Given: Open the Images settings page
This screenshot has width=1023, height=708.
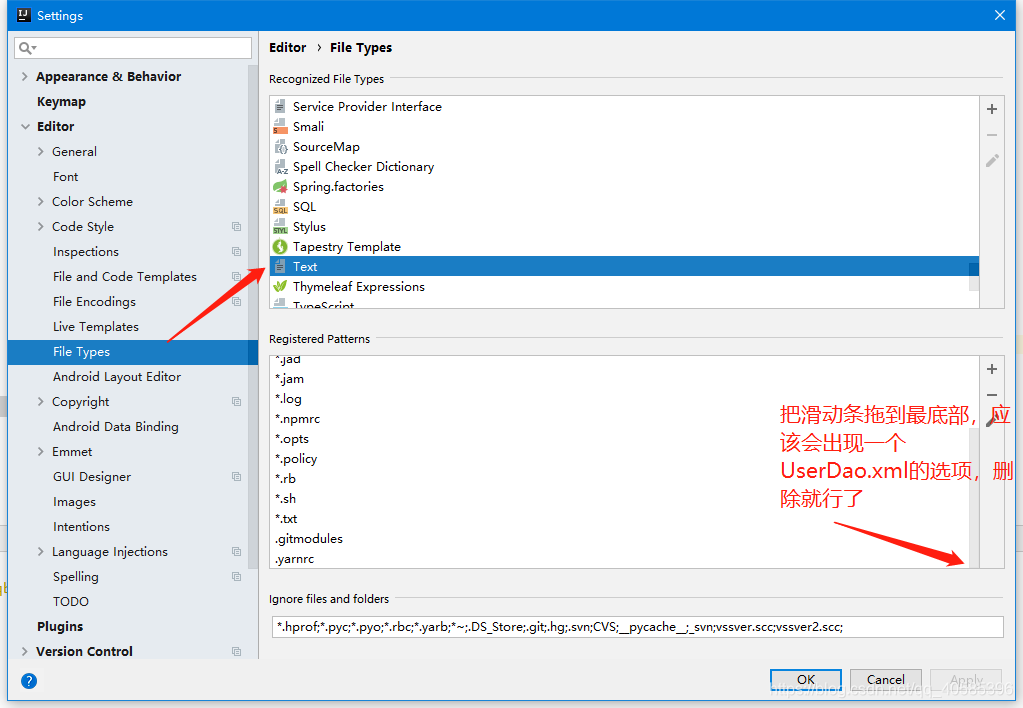Looking at the screenshot, I should click(x=74, y=502).
